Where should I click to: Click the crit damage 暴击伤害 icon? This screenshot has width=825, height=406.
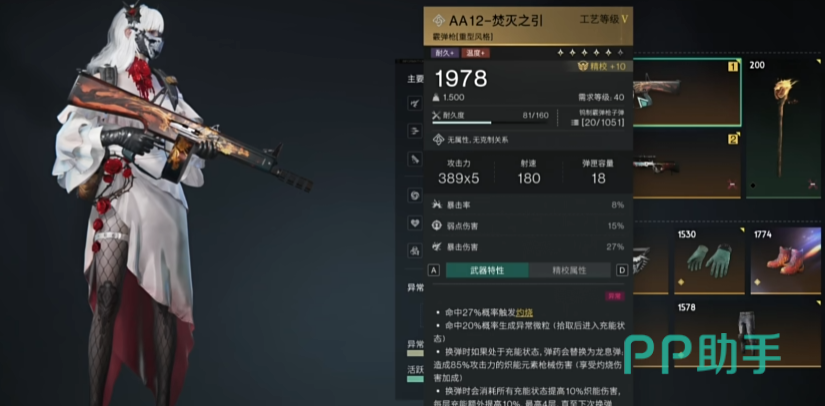pyautogui.click(x=436, y=247)
